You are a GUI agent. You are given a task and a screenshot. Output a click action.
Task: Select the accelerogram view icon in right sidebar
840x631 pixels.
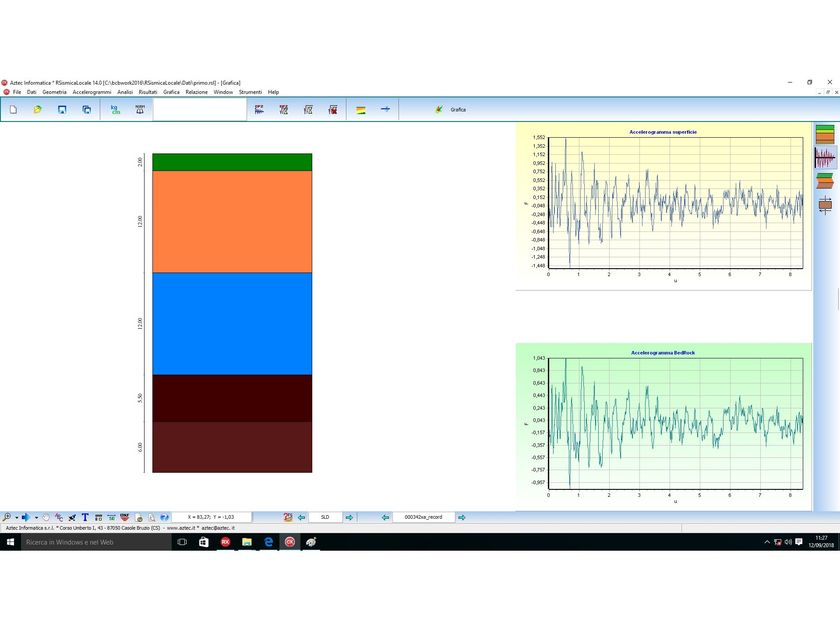click(825, 158)
